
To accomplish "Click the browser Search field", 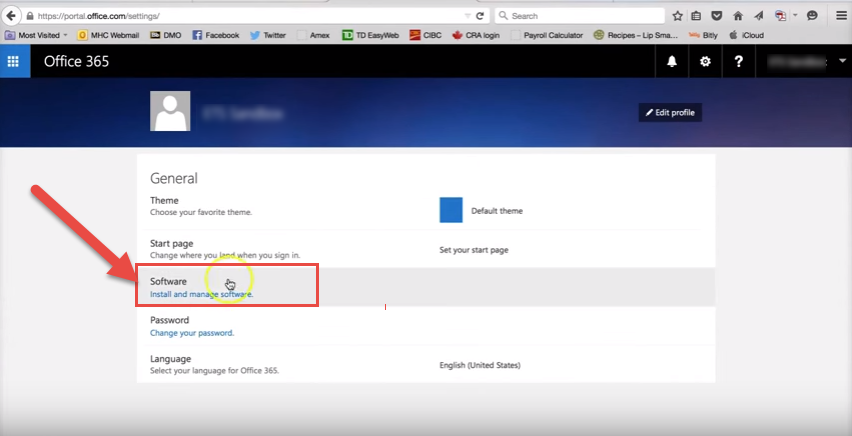I will (x=579, y=16).
